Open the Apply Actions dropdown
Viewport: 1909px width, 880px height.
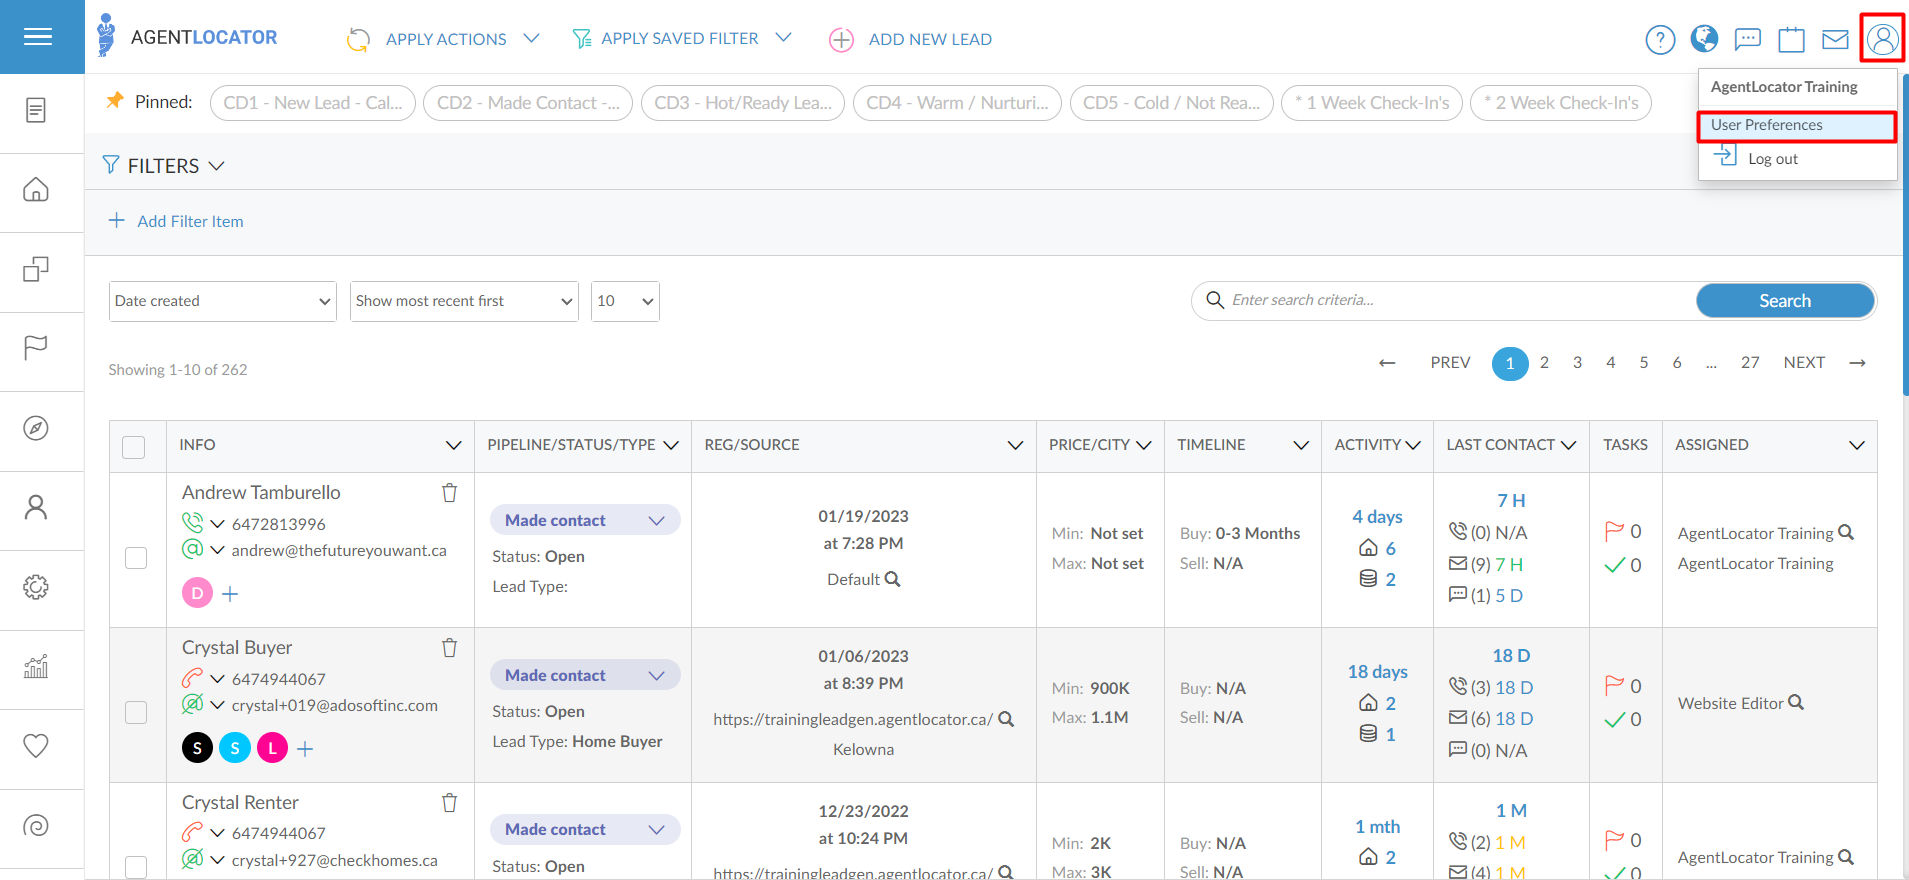pyautogui.click(x=443, y=39)
